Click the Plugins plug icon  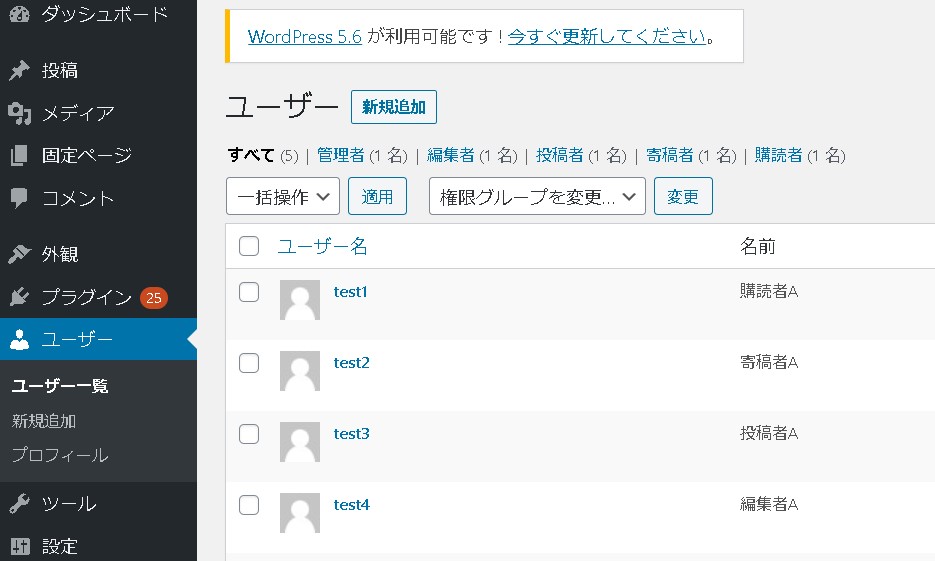click(19, 297)
